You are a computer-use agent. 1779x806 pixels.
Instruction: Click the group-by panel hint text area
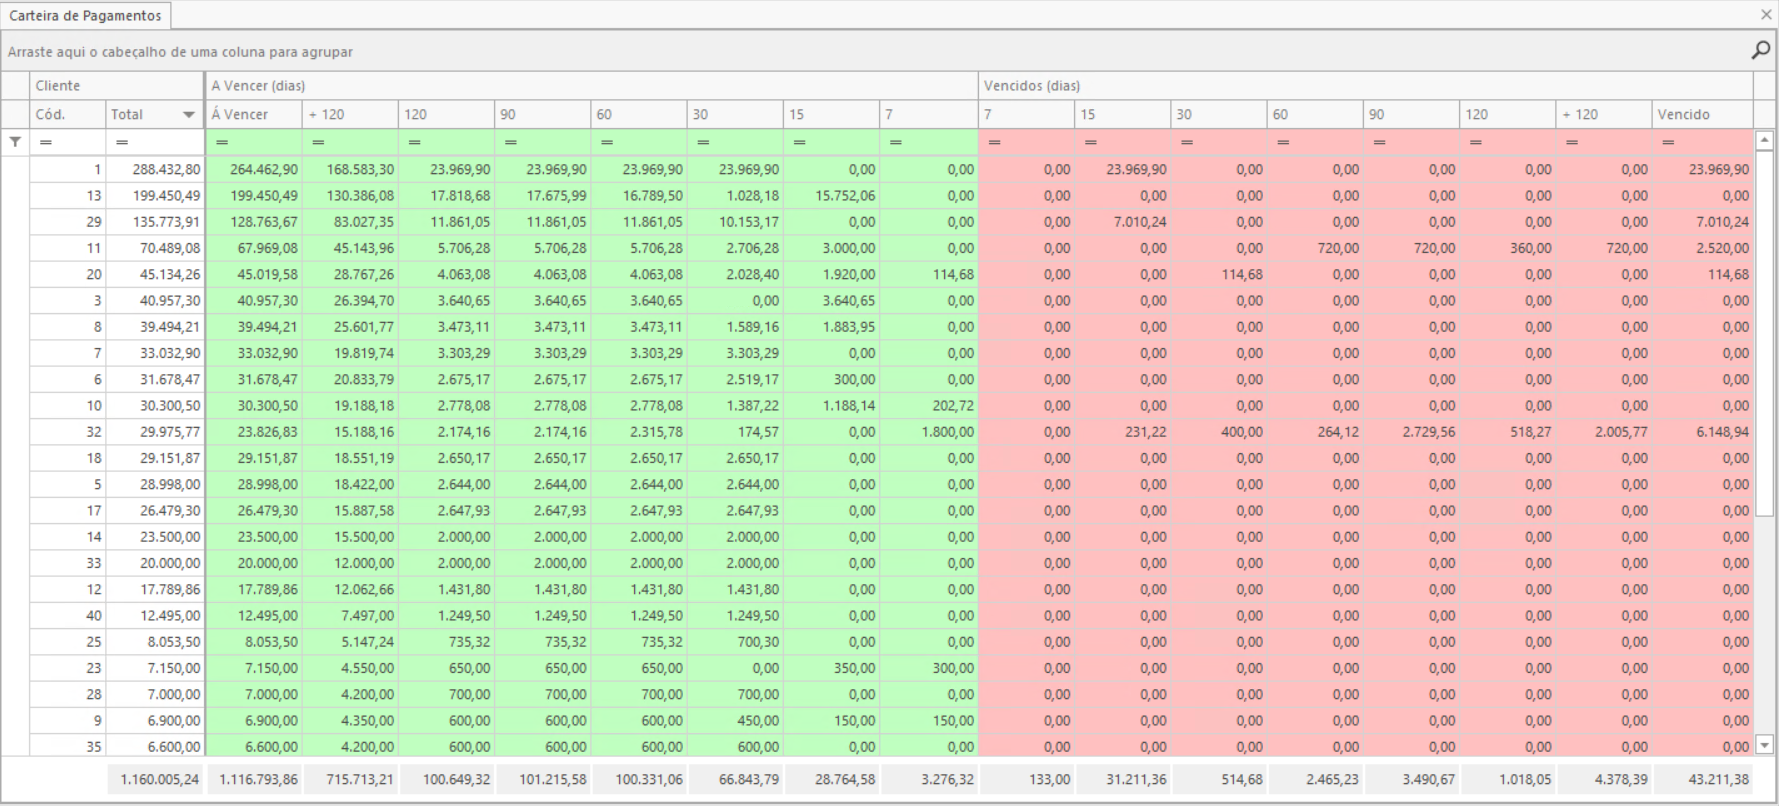181,52
